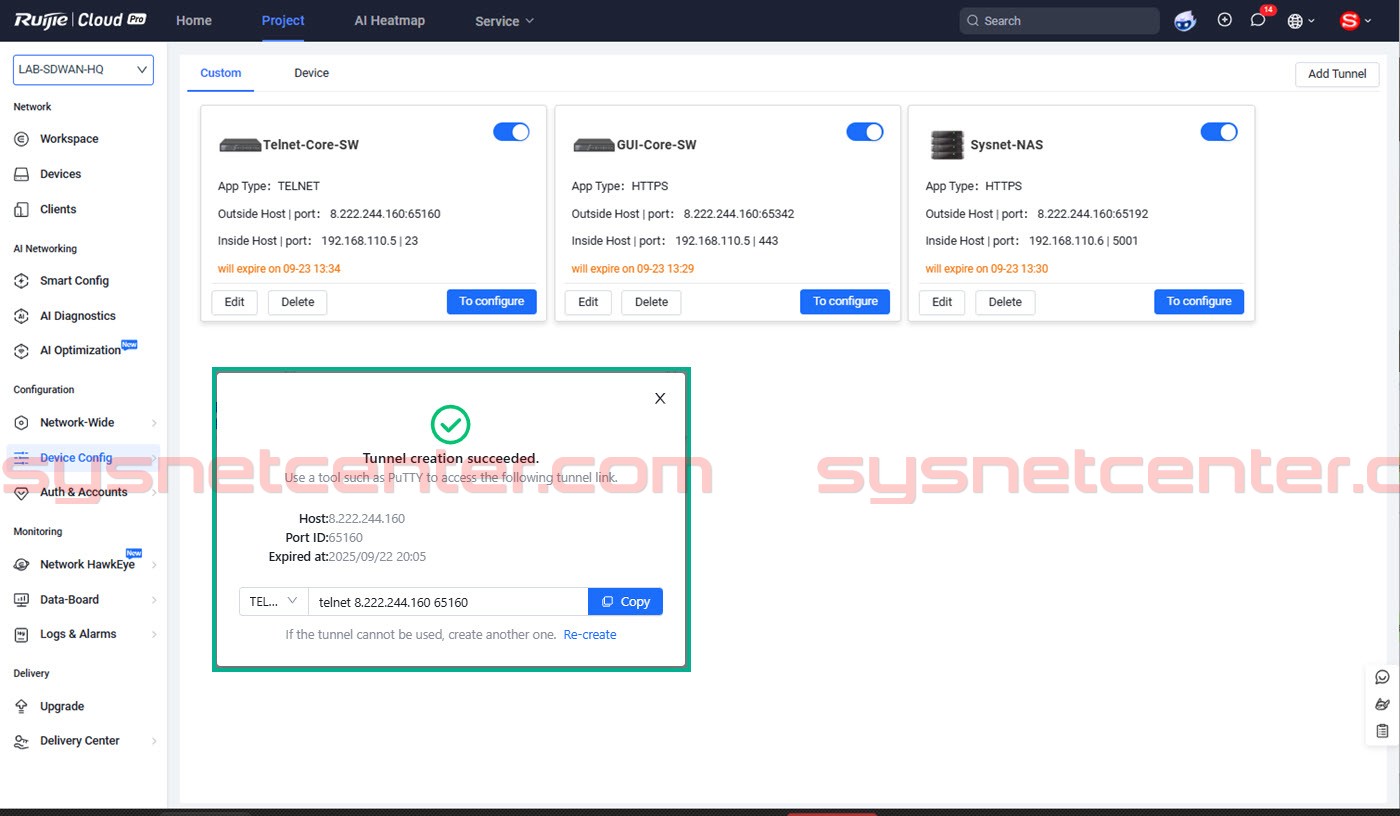Click the Search field in header

[1059, 21]
